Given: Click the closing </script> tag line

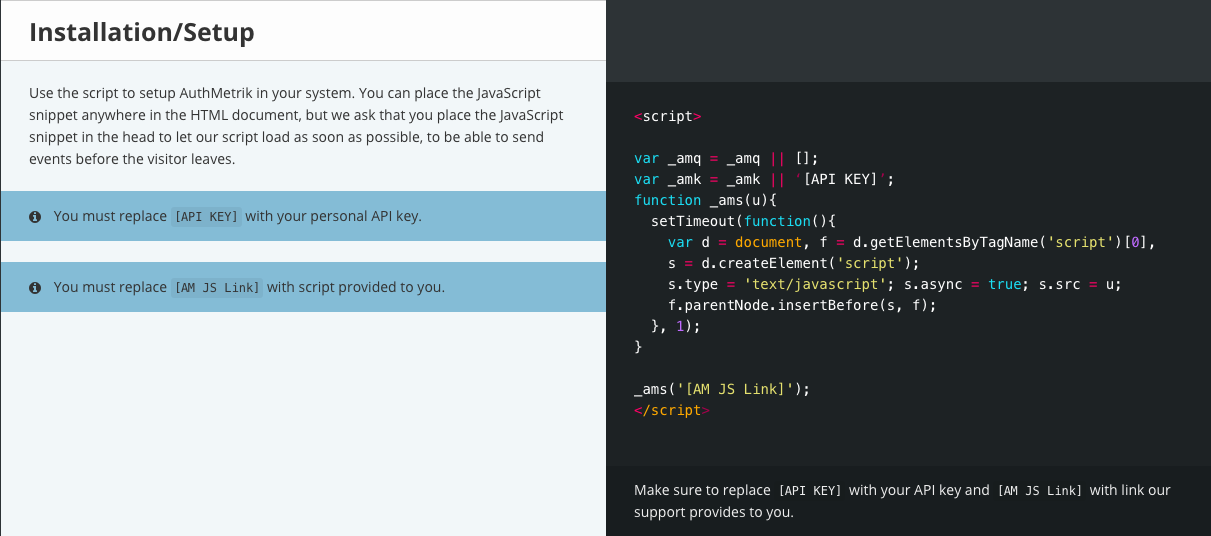Looking at the screenshot, I should pos(672,410).
